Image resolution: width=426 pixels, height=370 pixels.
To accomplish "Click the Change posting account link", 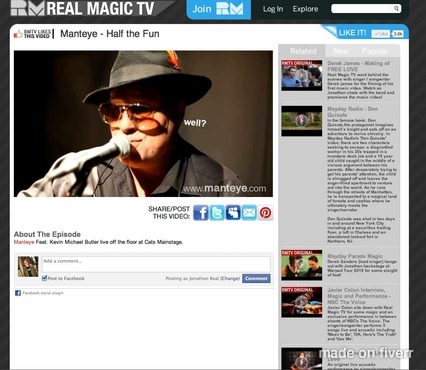I will [x=230, y=278].
